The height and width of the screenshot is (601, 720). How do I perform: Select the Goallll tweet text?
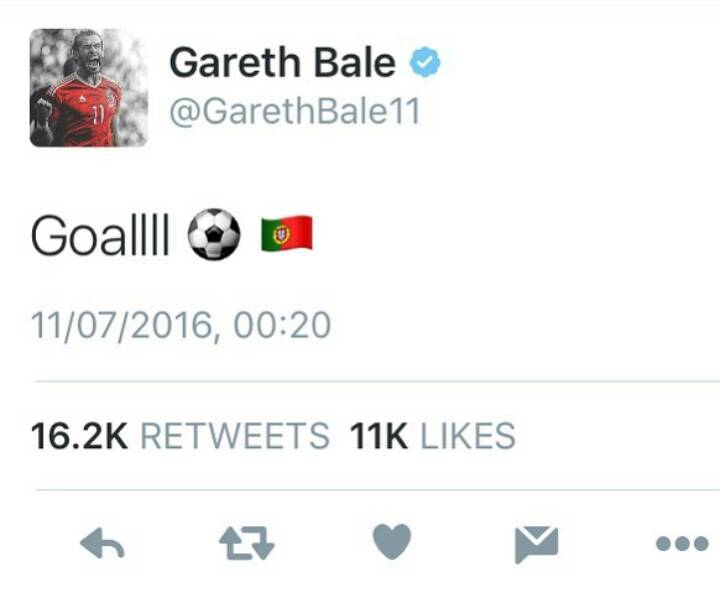click(100, 235)
